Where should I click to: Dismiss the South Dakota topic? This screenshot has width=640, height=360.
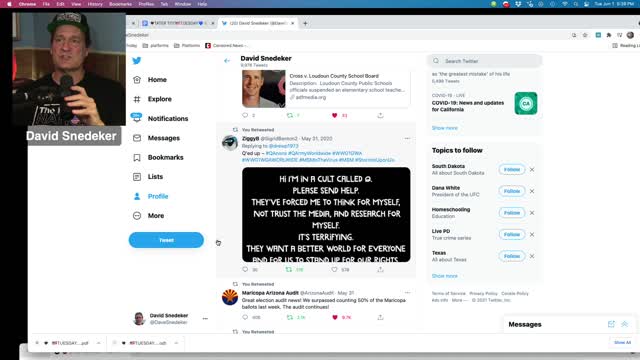pos(532,169)
